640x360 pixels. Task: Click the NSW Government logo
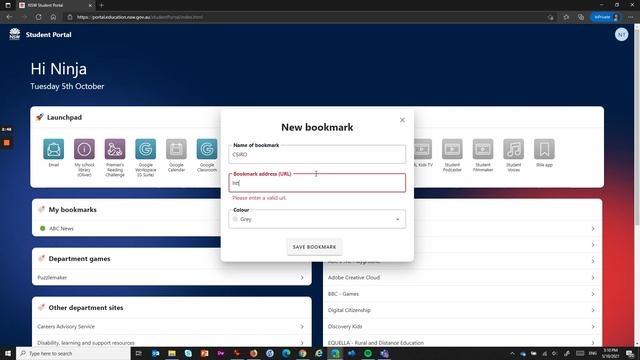pyautogui.click(x=15, y=34)
